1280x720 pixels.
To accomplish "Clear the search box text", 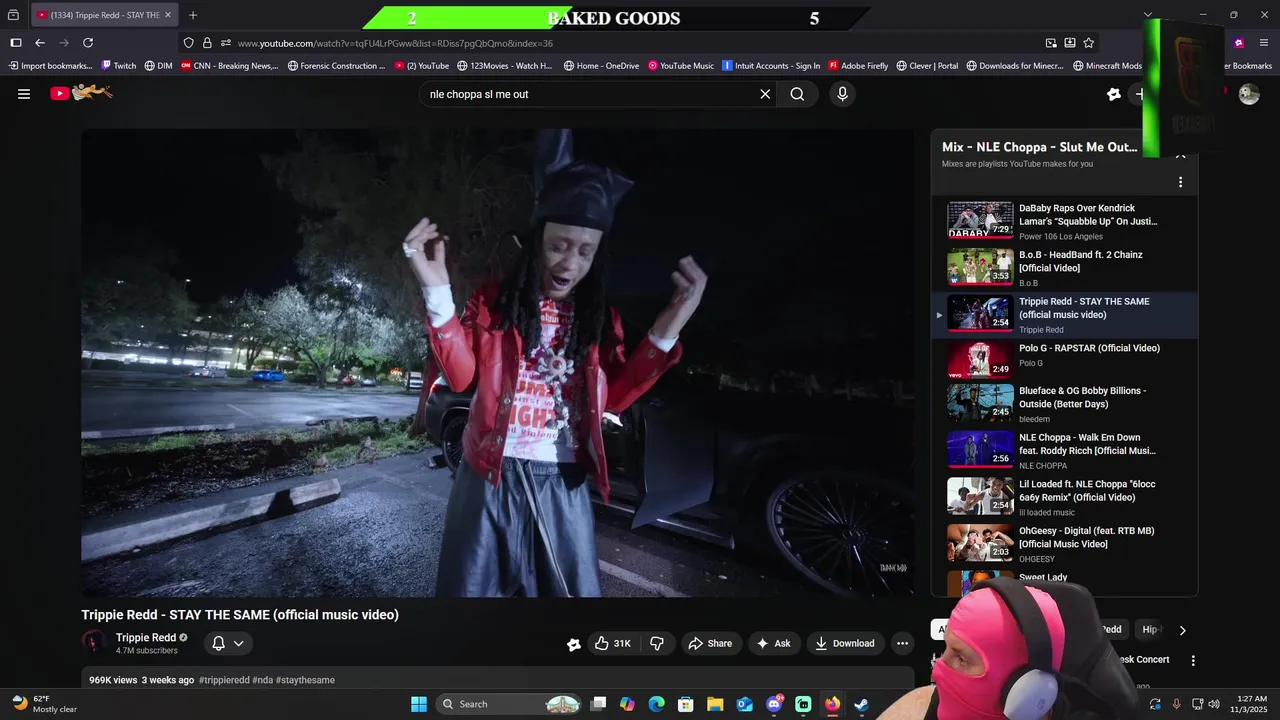I will (x=765, y=94).
